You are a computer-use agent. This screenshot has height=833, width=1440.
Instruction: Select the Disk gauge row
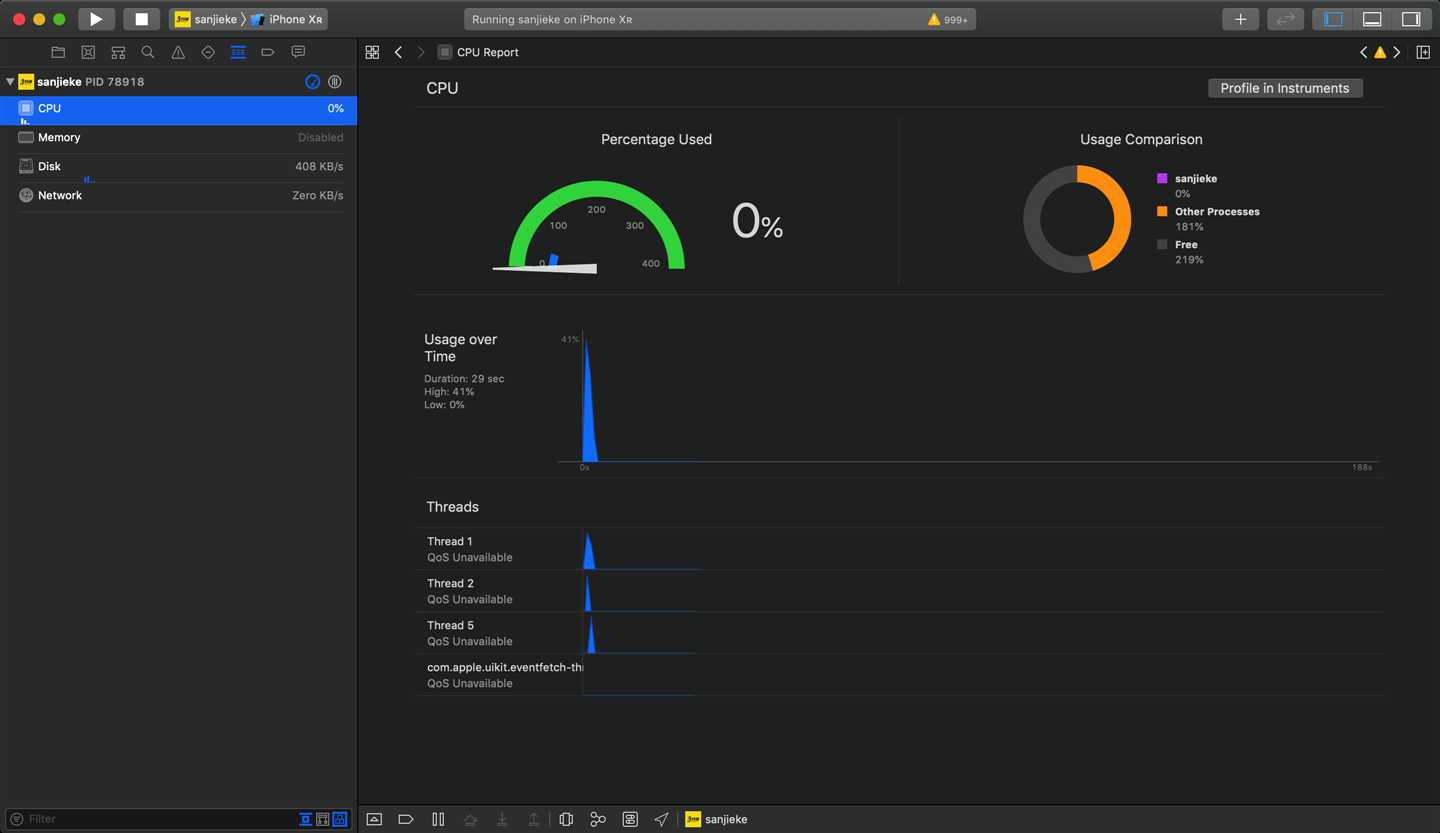click(178, 167)
